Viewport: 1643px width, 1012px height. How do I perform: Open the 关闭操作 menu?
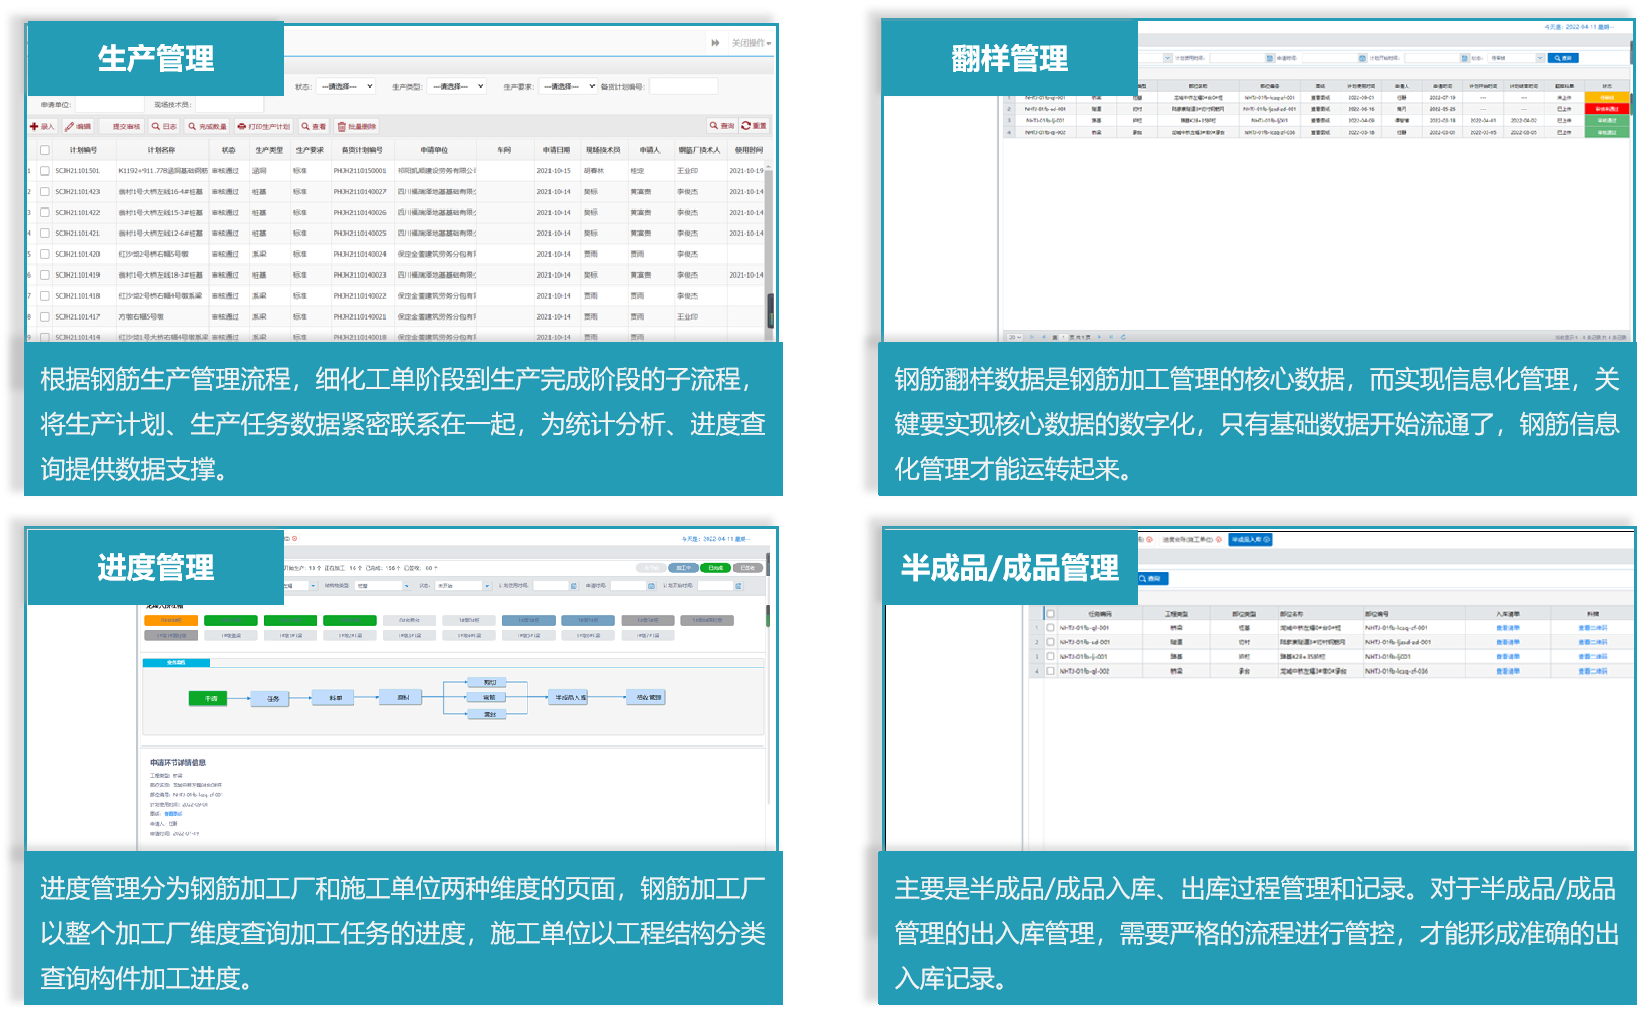click(751, 43)
